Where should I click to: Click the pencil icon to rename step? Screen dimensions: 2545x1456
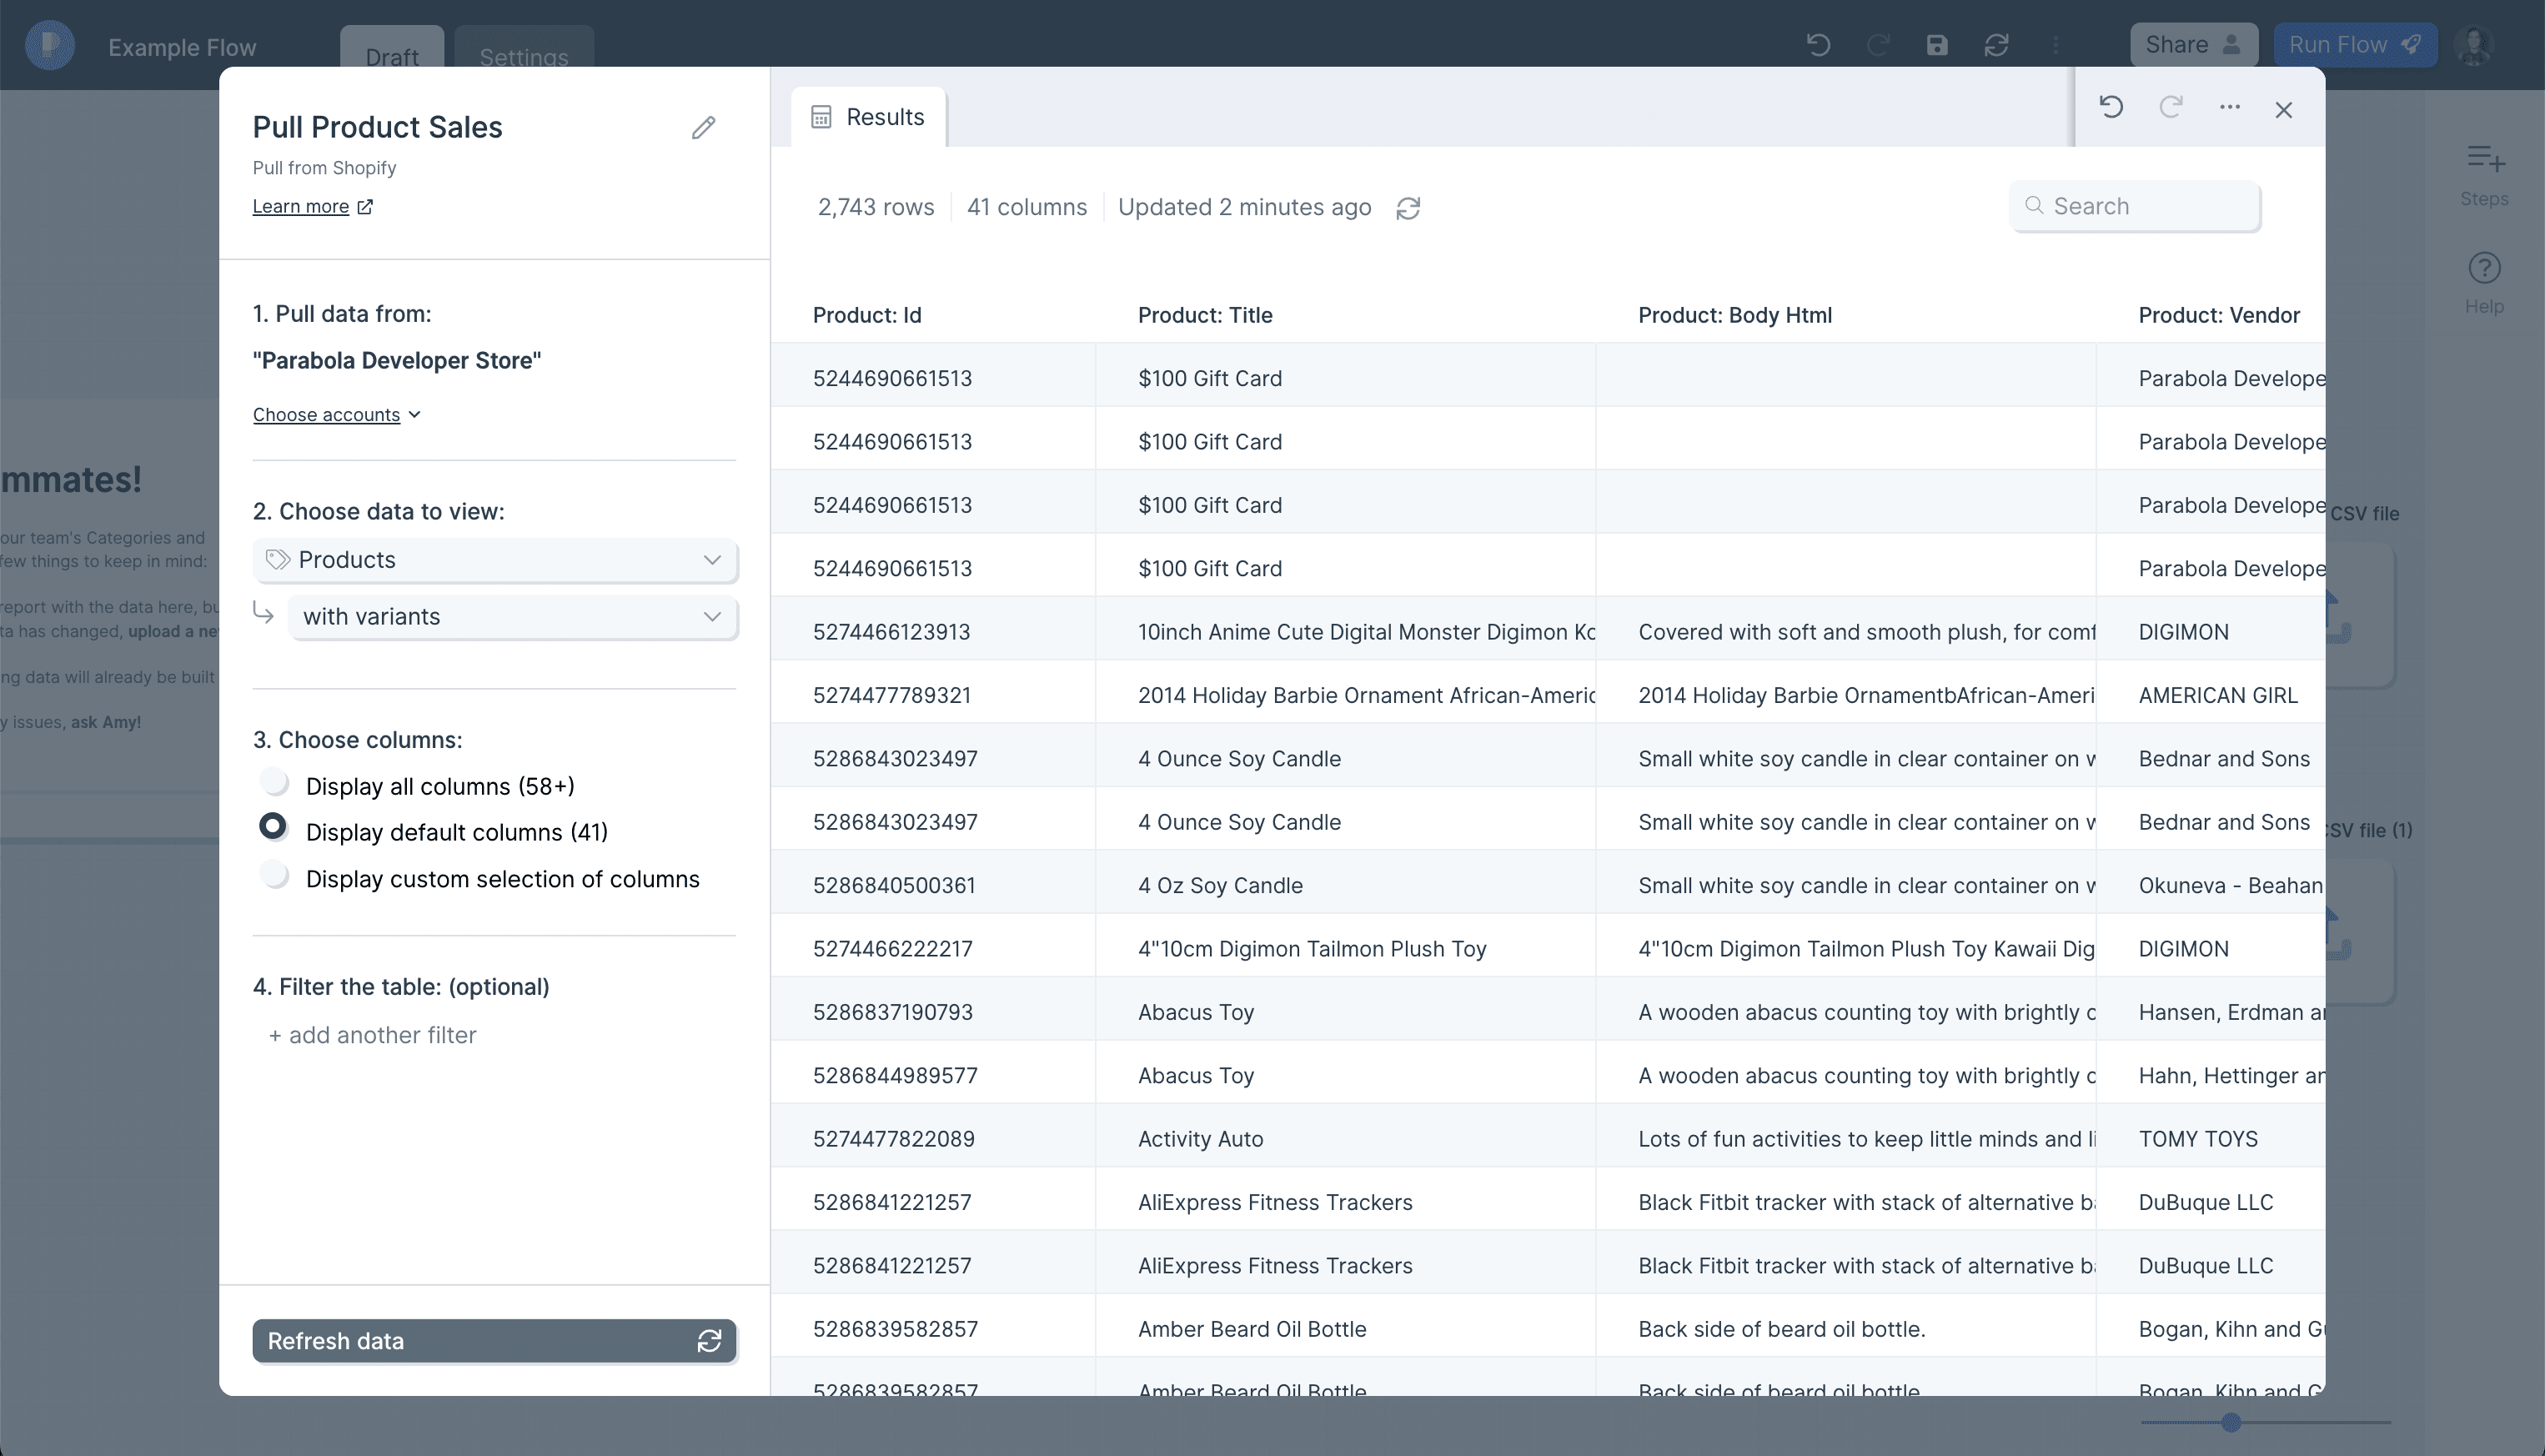pyautogui.click(x=703, y=128)
